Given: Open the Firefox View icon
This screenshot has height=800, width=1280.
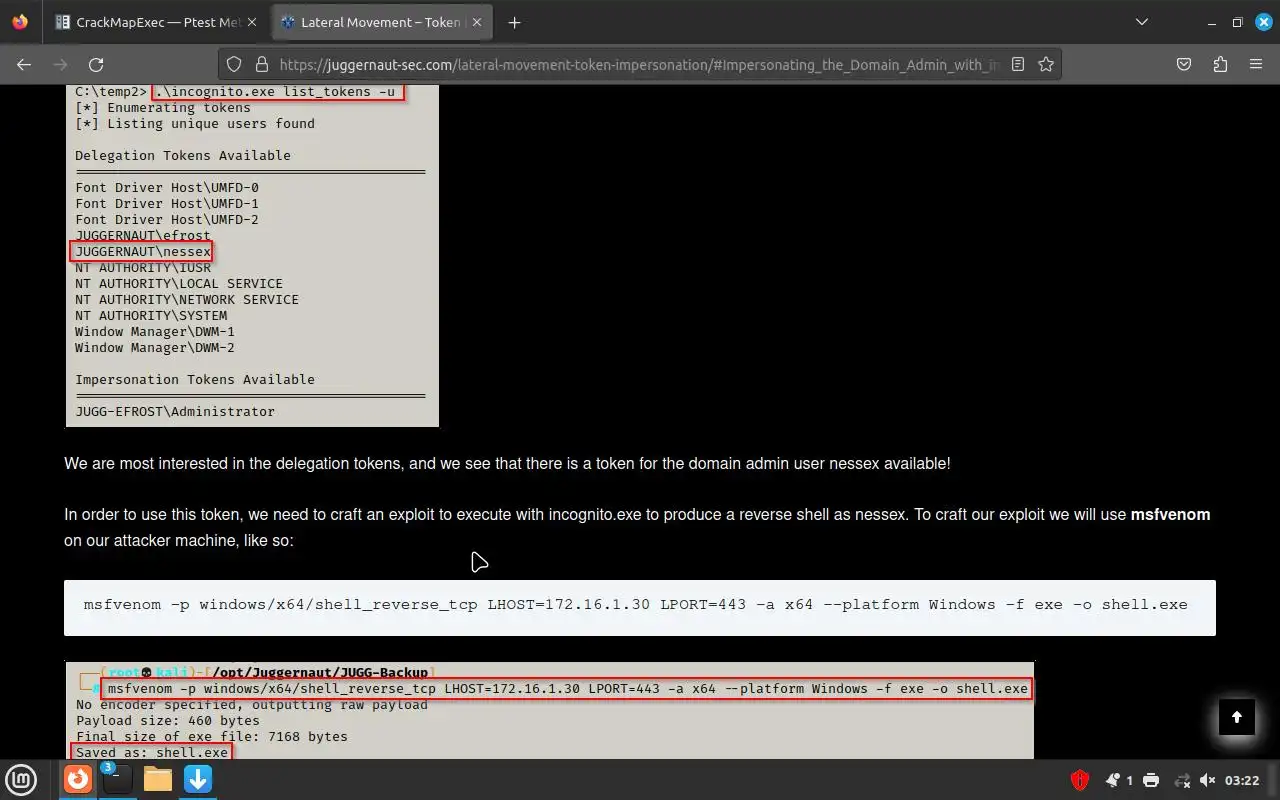Looking at the screenshot, I should click(20, 22).
